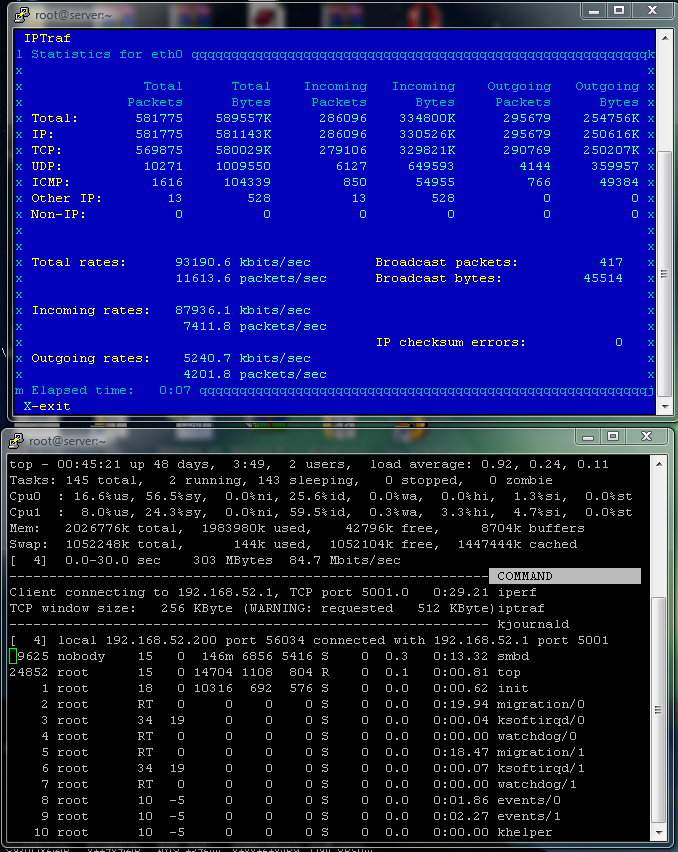Close the IPTraf terminal window
The height and width of the screenshot is (852, 678).
click(652, 11)
